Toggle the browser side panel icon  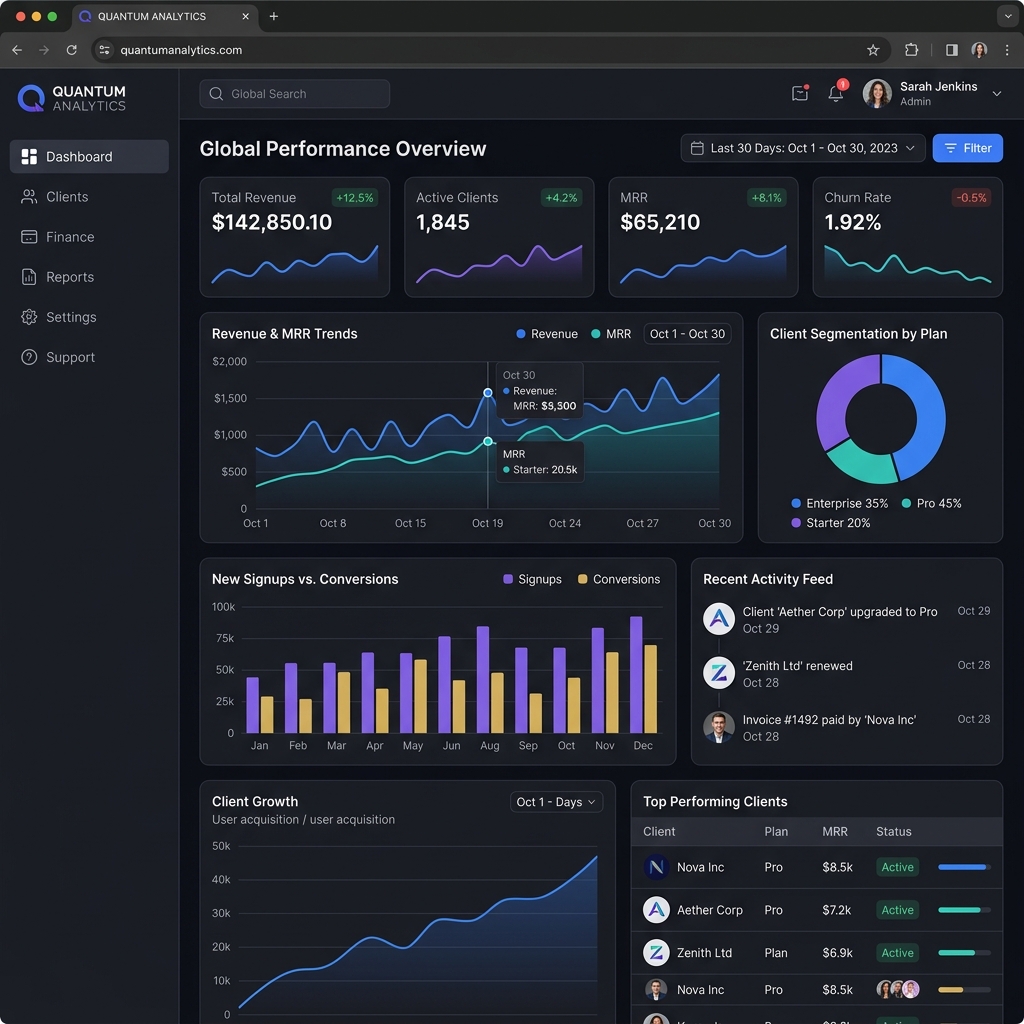(x=952, y=50)
